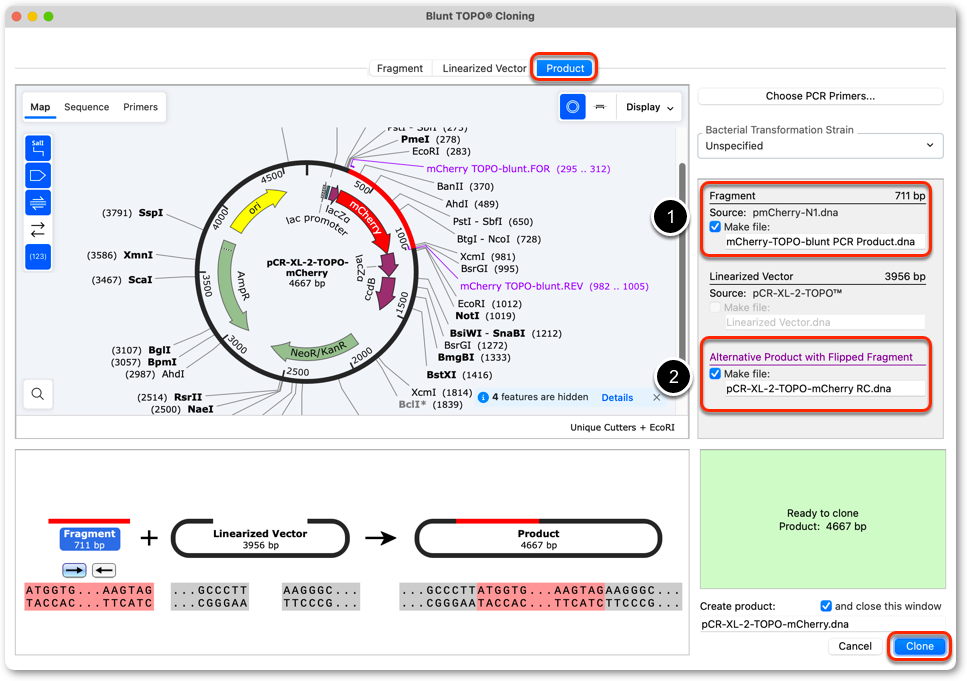Open the hidden features Details link
This screenshot has width=967, height=681.
coord(617,398)
